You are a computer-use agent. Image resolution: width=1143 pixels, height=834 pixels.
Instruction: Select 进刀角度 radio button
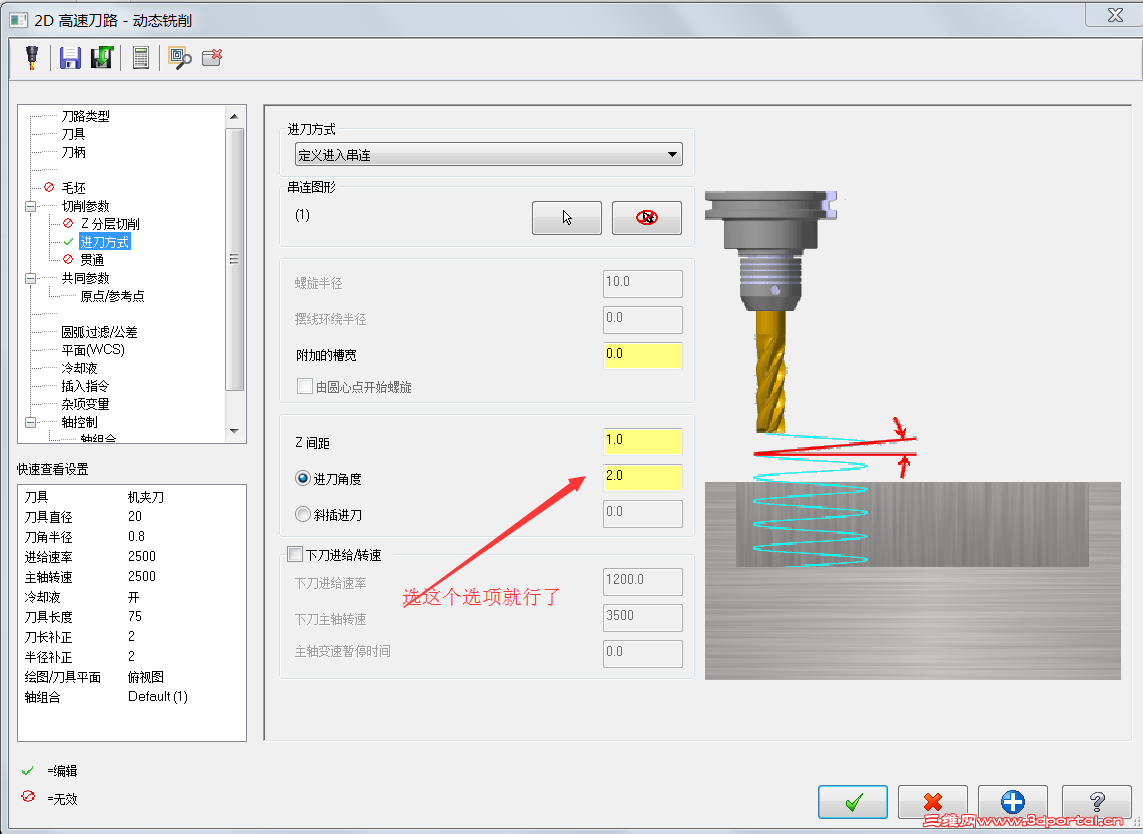click(x=303, y=478)
